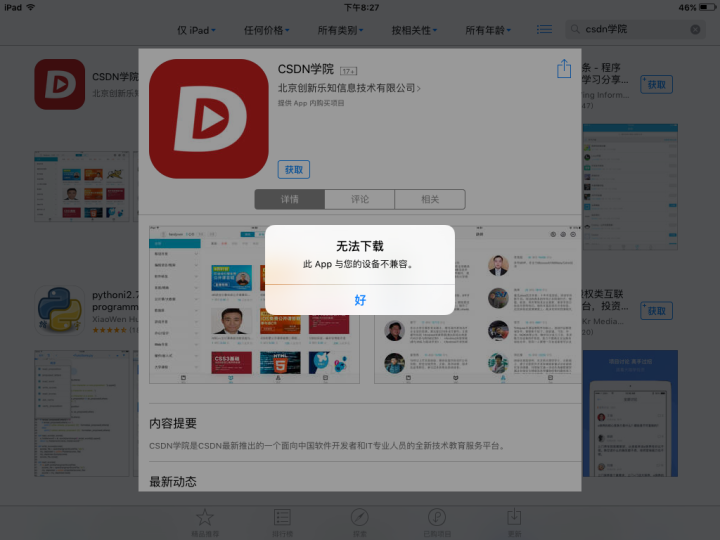
Task: Open the 所有年龄 filter dropdown
Action: click(488, 30)
